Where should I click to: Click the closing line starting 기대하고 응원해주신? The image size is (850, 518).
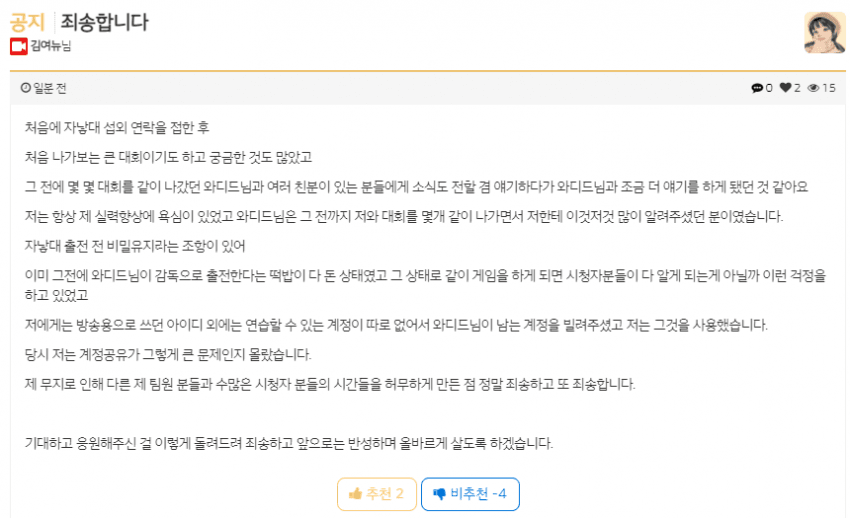click(x=288, y=444)
